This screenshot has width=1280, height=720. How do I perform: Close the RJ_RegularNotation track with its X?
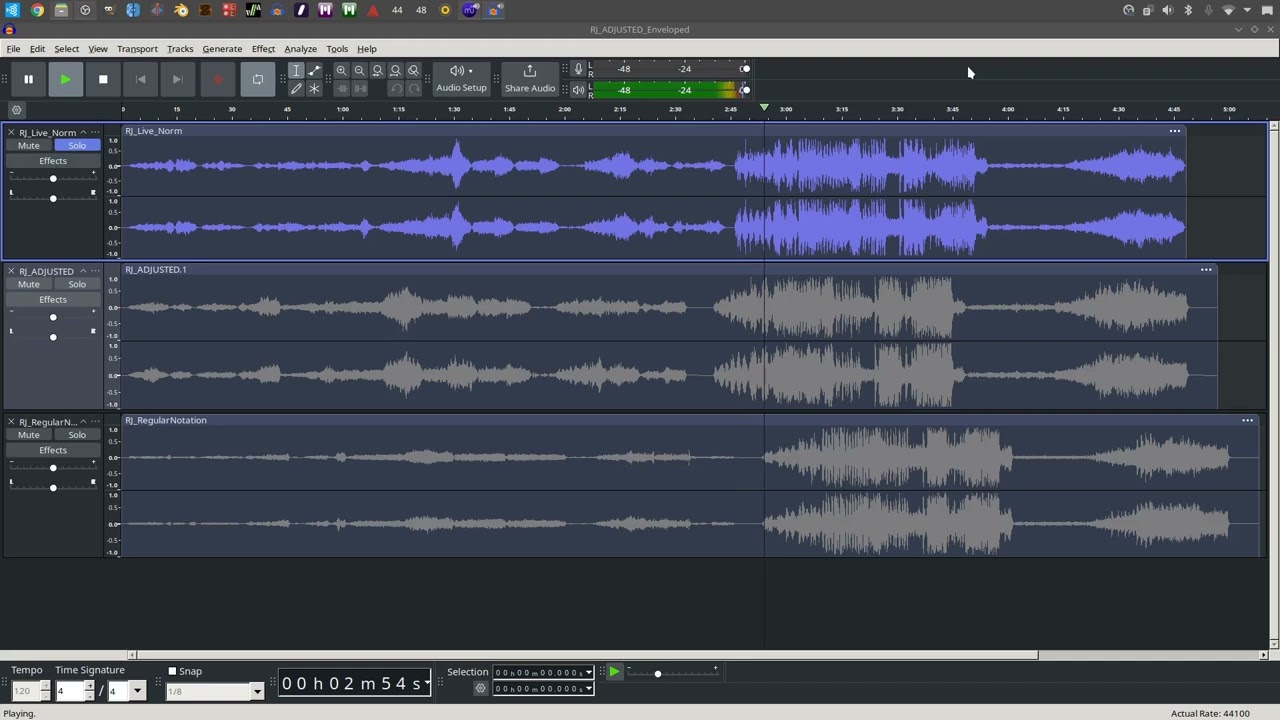click(11, 422)
